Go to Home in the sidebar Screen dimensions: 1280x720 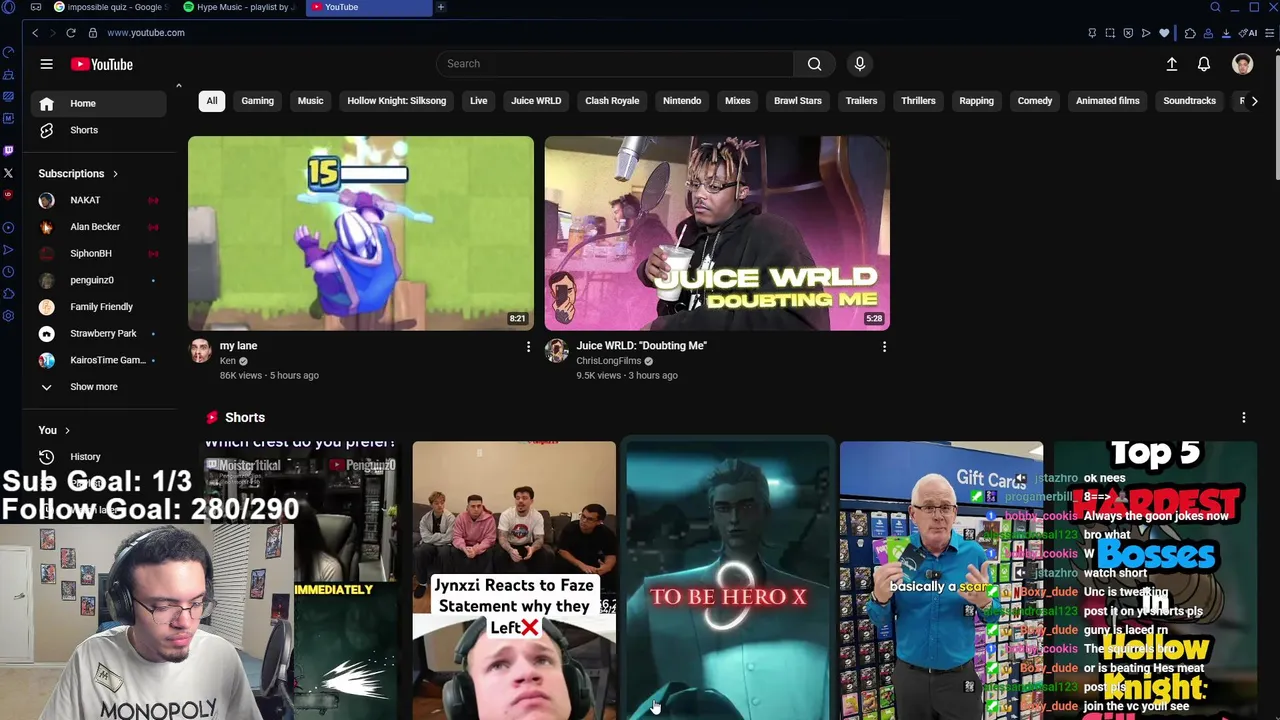(x=98, y=104)
